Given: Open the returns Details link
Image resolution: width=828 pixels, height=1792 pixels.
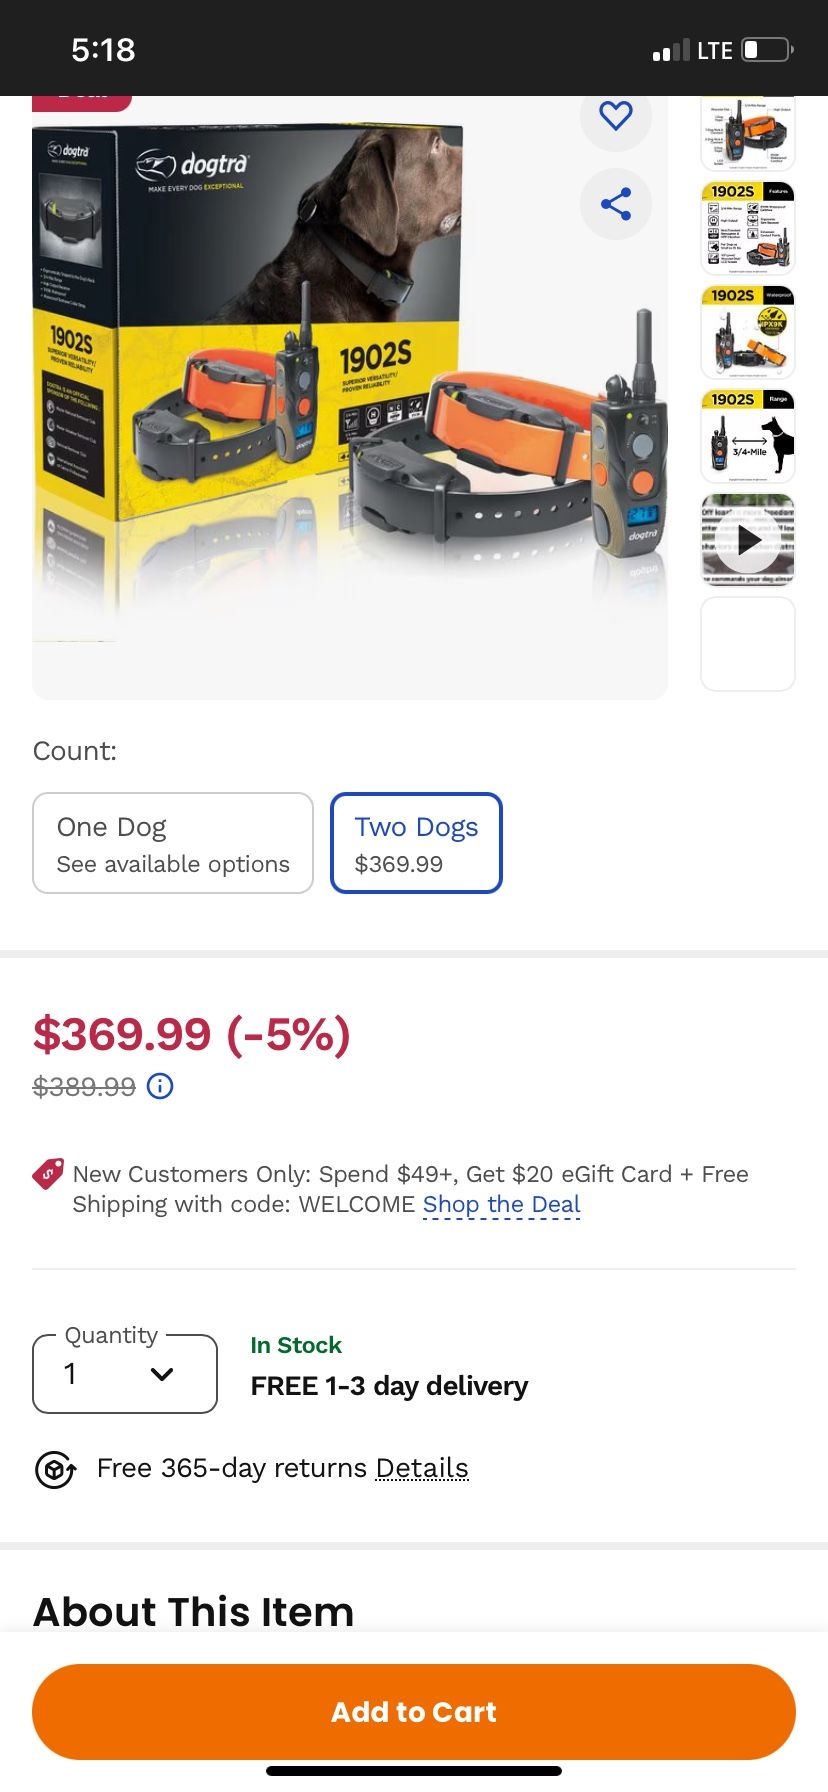Looking at the screenshot, I should click(422, 1468).
